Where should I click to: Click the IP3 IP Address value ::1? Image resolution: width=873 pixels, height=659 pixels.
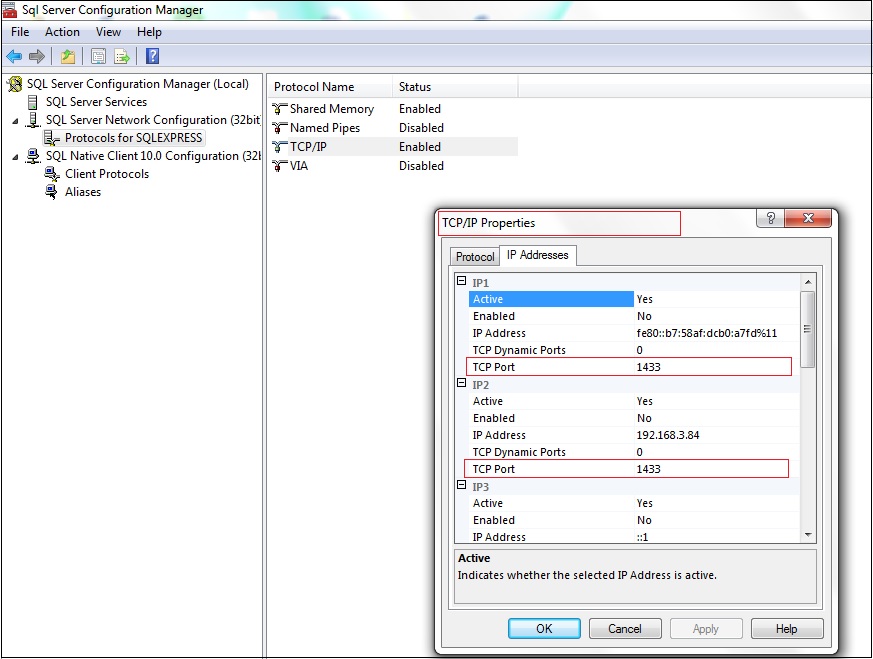(643, 537)
